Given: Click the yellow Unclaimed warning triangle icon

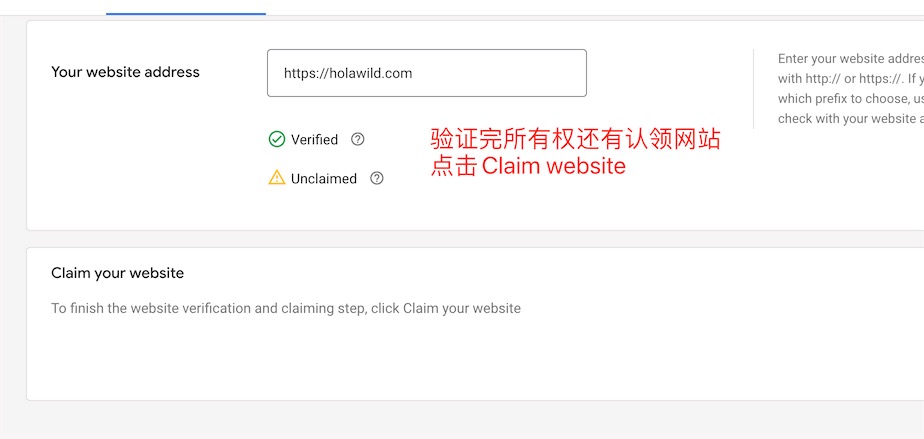Looking at the screenshot, I should click(277, 177).
